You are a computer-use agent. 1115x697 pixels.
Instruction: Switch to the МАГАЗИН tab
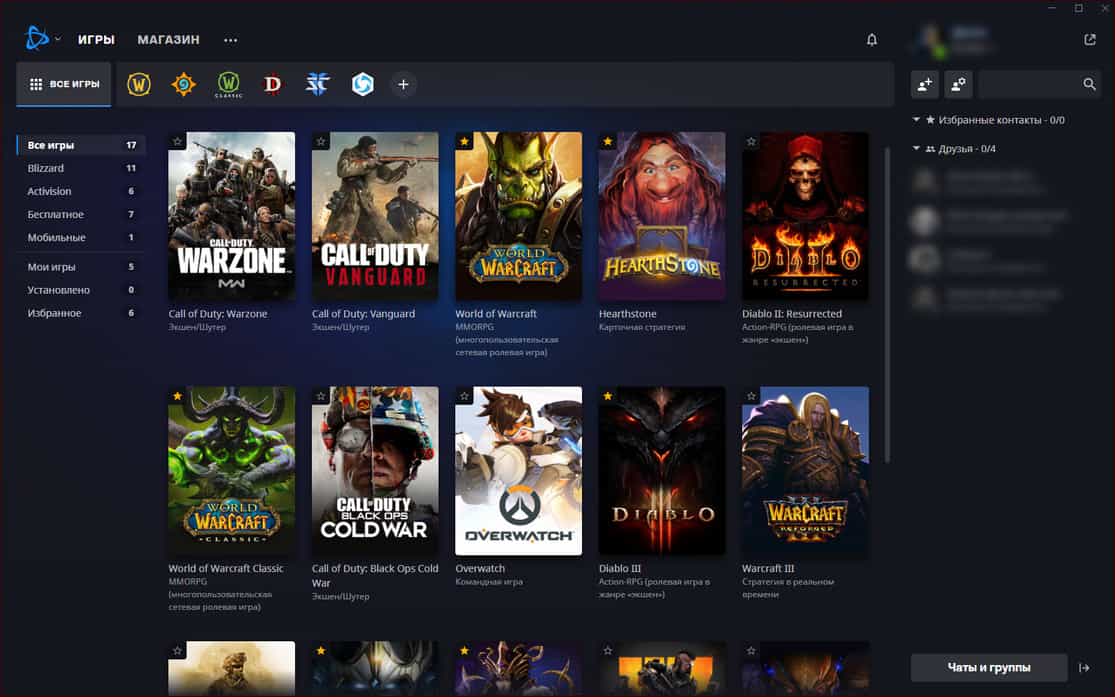pyautogui.click(x=168, y=40)
